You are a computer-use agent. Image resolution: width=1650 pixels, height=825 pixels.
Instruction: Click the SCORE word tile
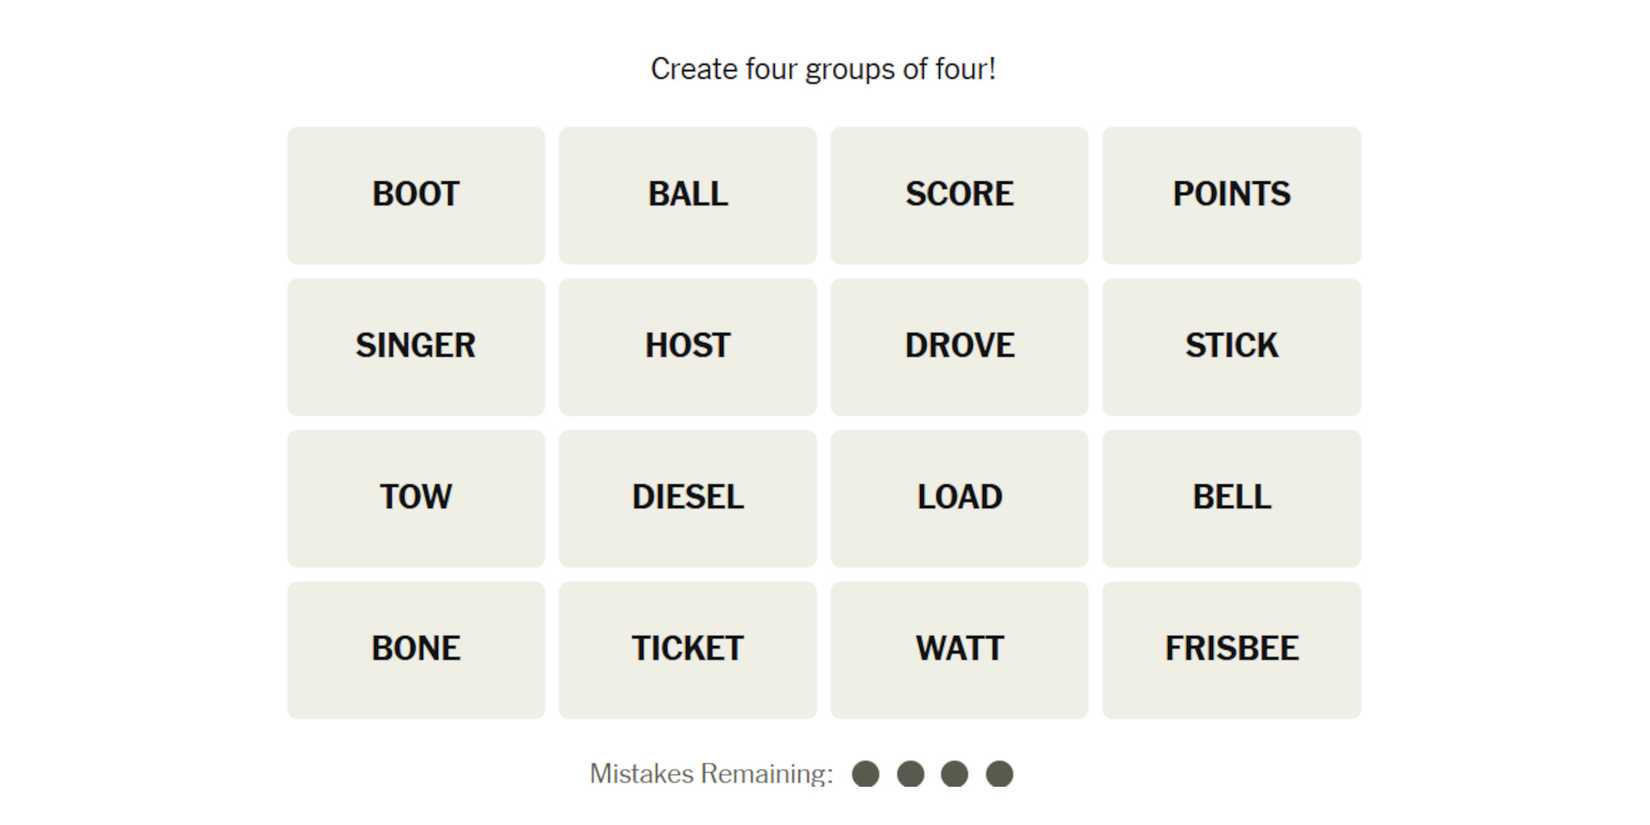[x=959, y=195]
